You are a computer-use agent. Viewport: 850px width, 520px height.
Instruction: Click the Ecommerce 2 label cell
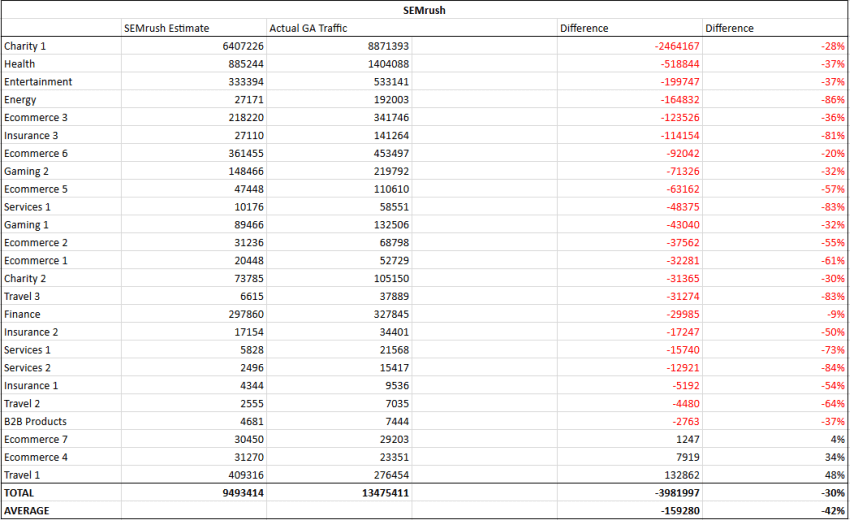click(x=61, y=243)
